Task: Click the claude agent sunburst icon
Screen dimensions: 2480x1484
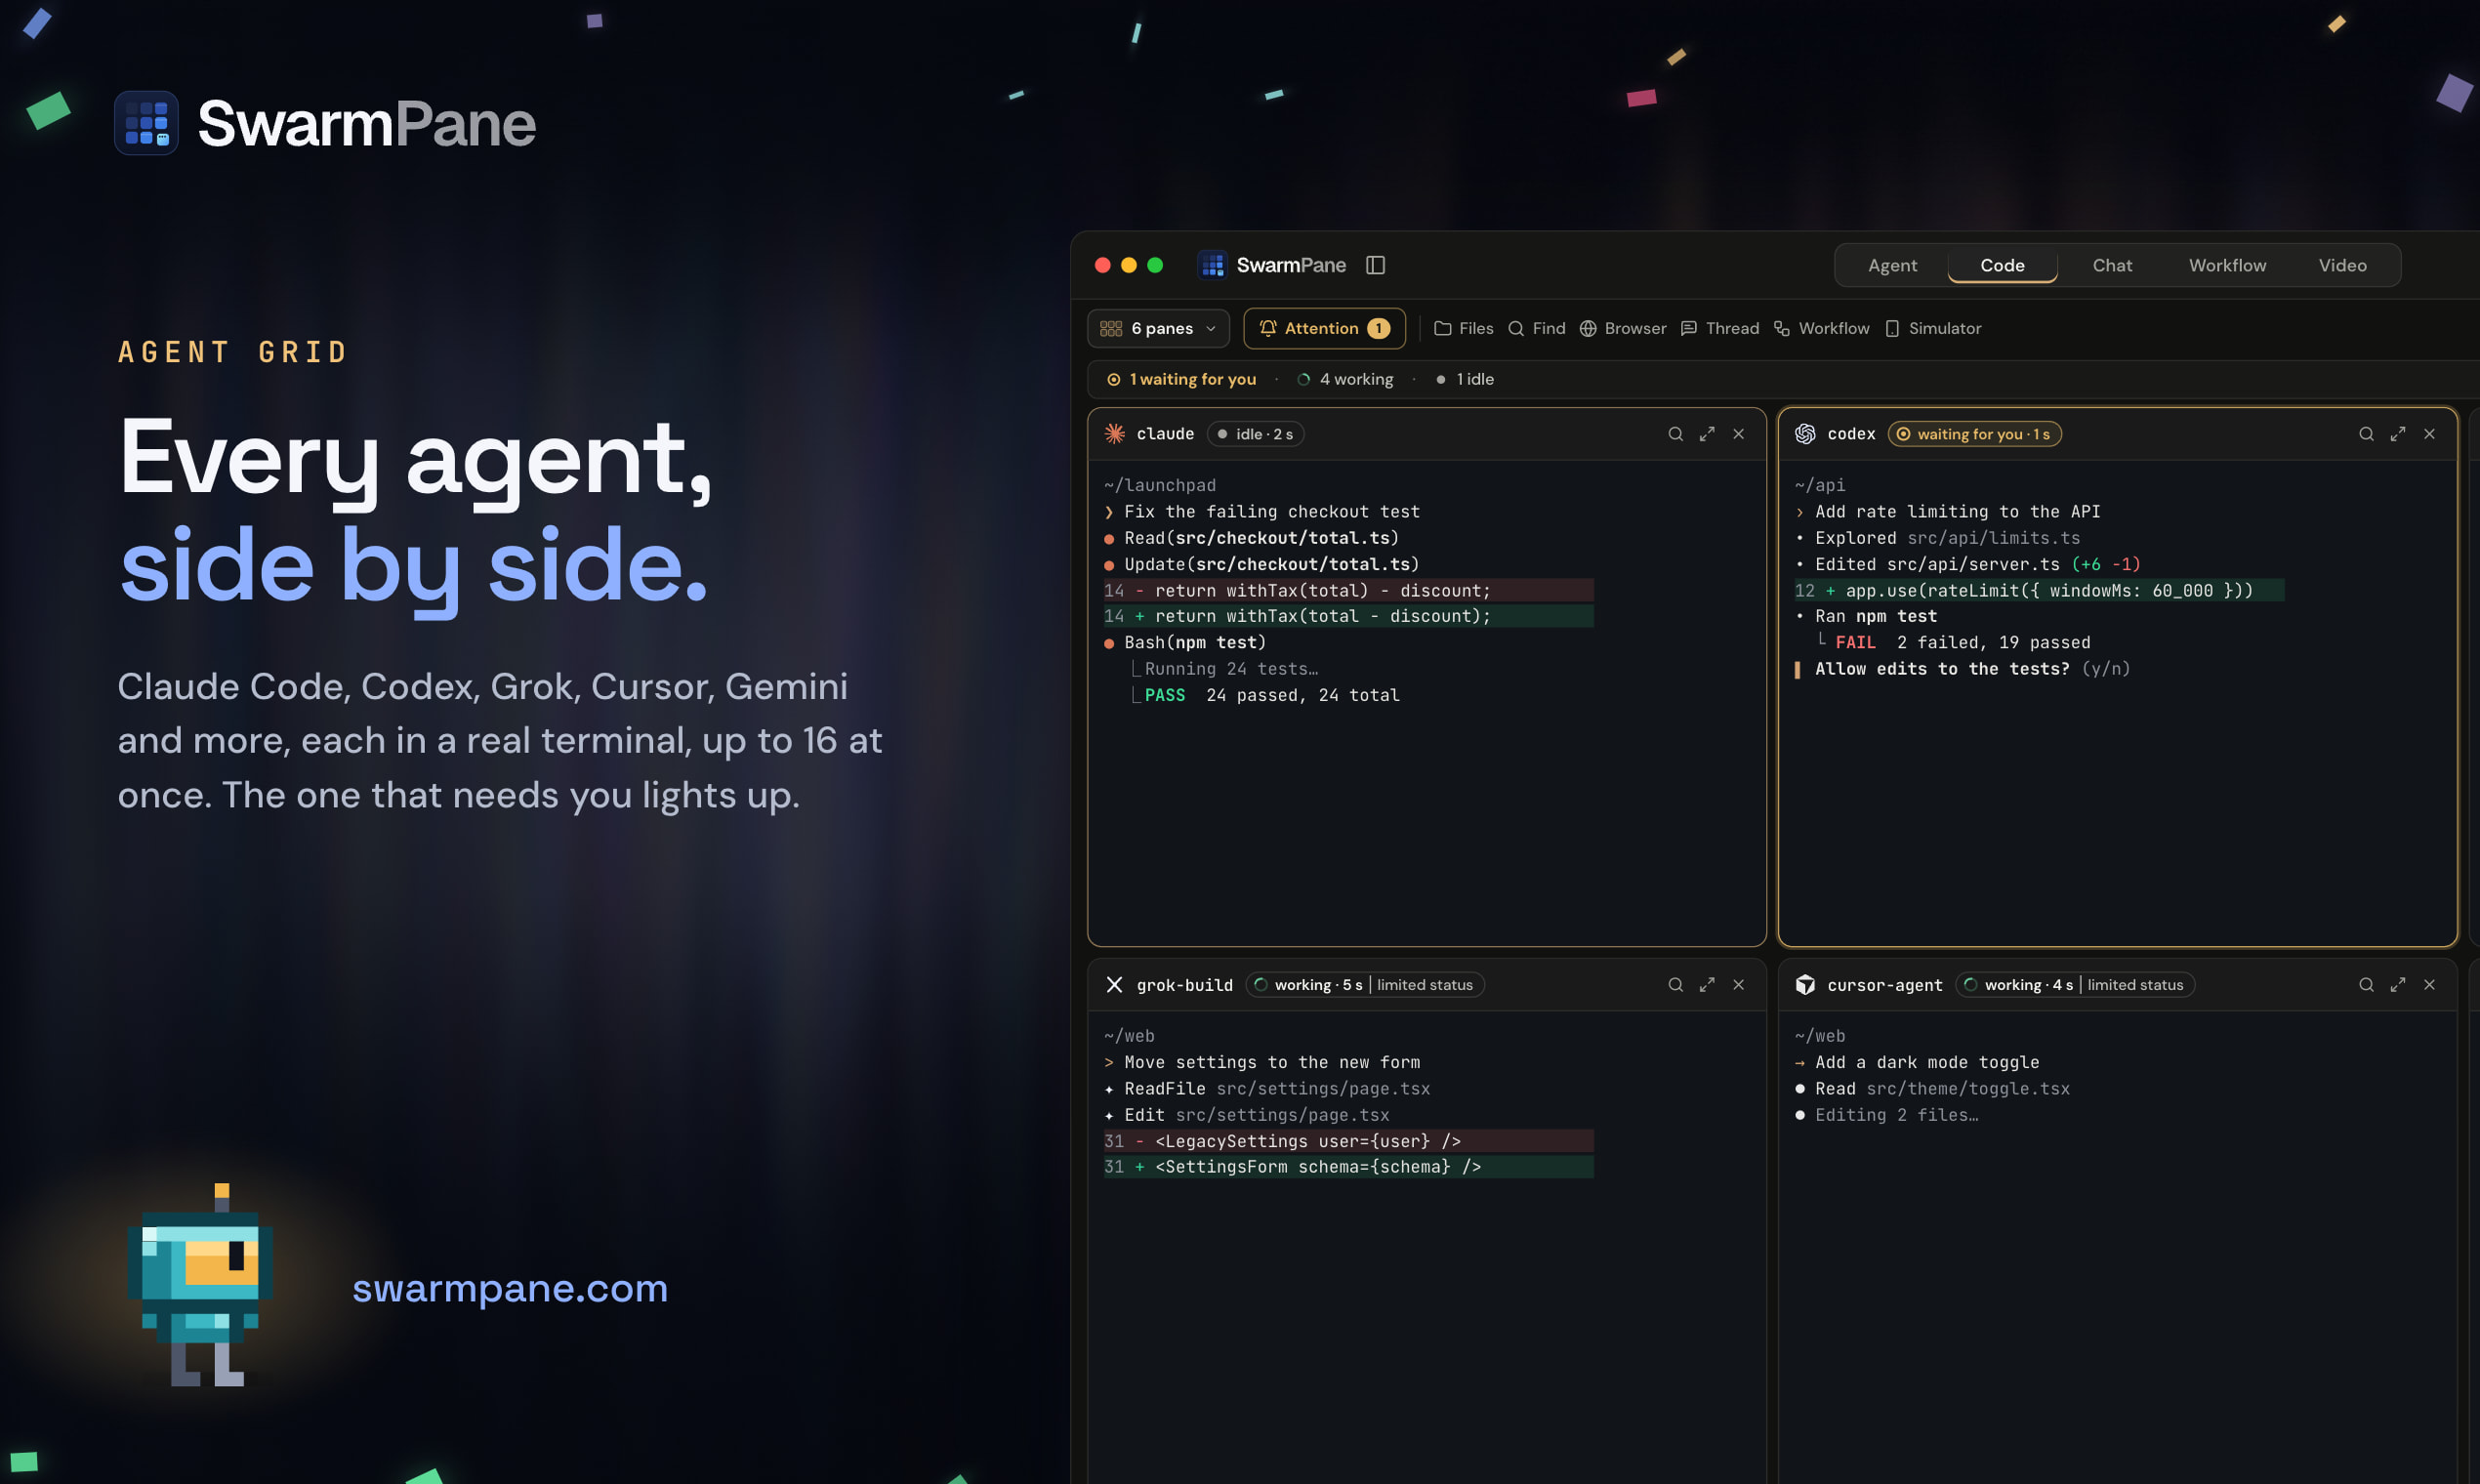Action: click(x=1114, y=434)
